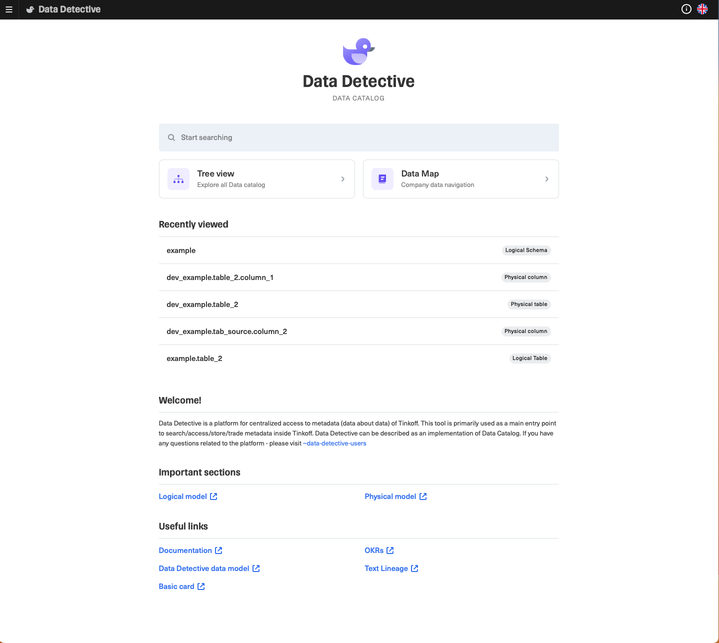
Task: Focus the Start searching field
Action: [359, 138]
